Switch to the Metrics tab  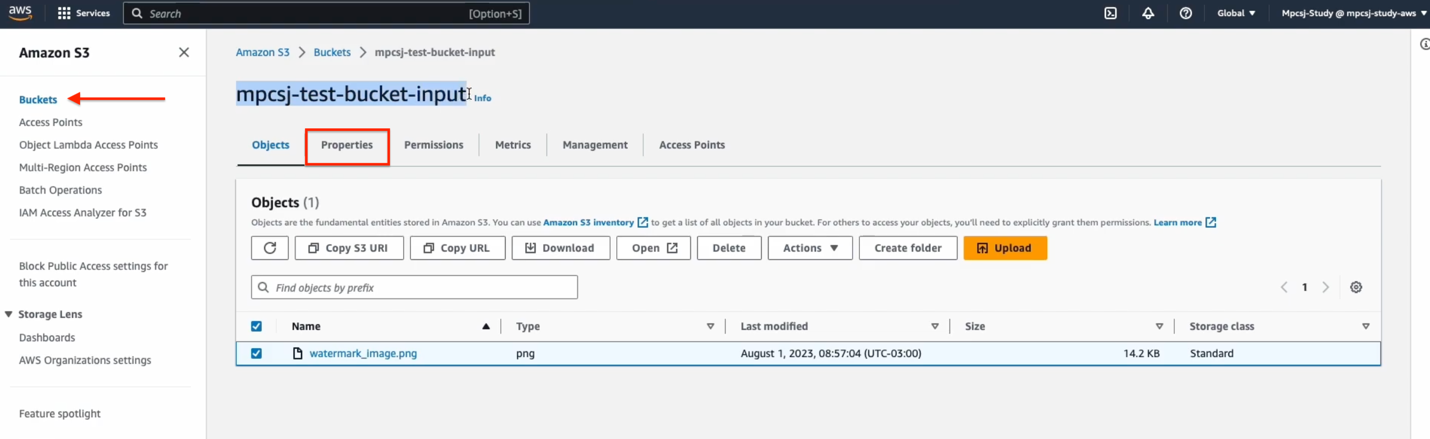[513, 145]
